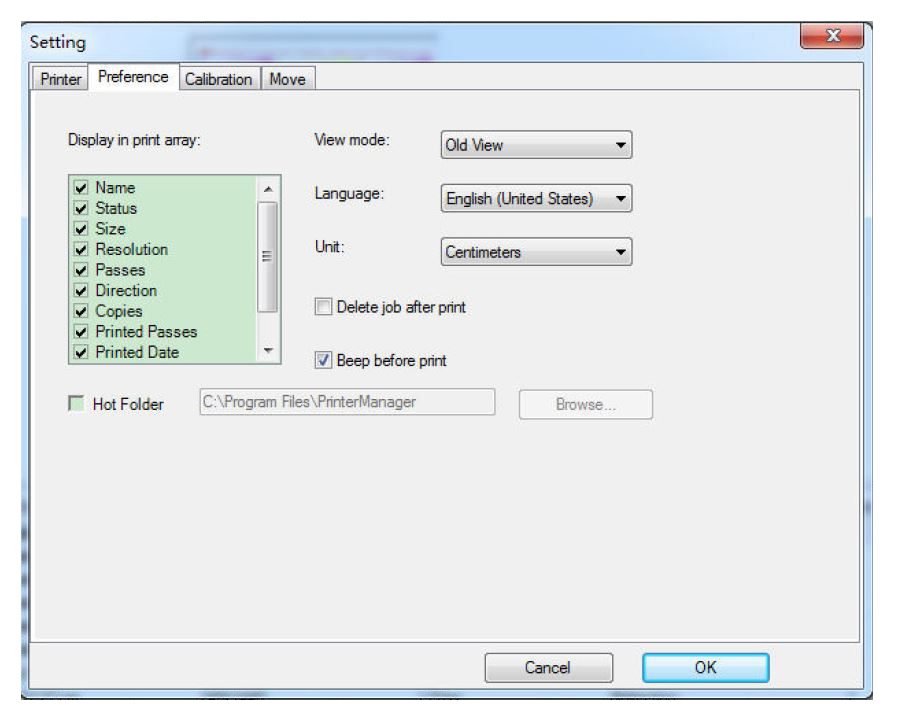Disable Beep before print option
This screenshot has width=899, height=717.
coord(322,360)
